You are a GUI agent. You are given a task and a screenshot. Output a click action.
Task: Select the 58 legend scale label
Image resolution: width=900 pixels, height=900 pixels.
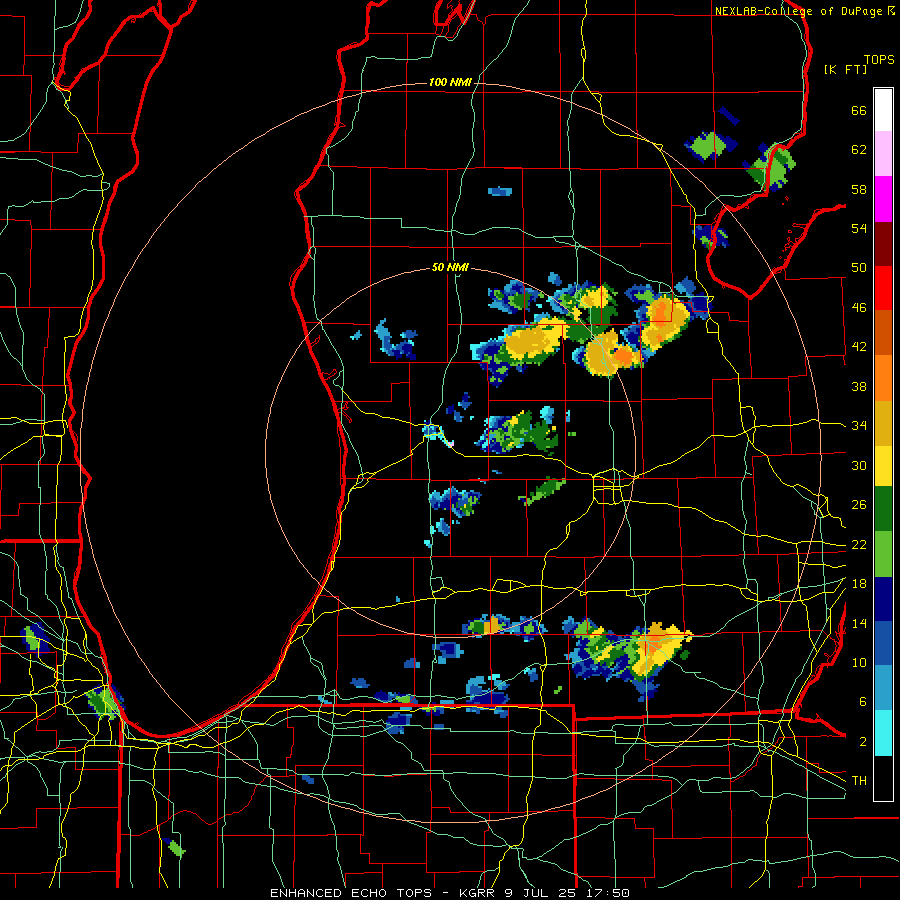coord(859,189)
